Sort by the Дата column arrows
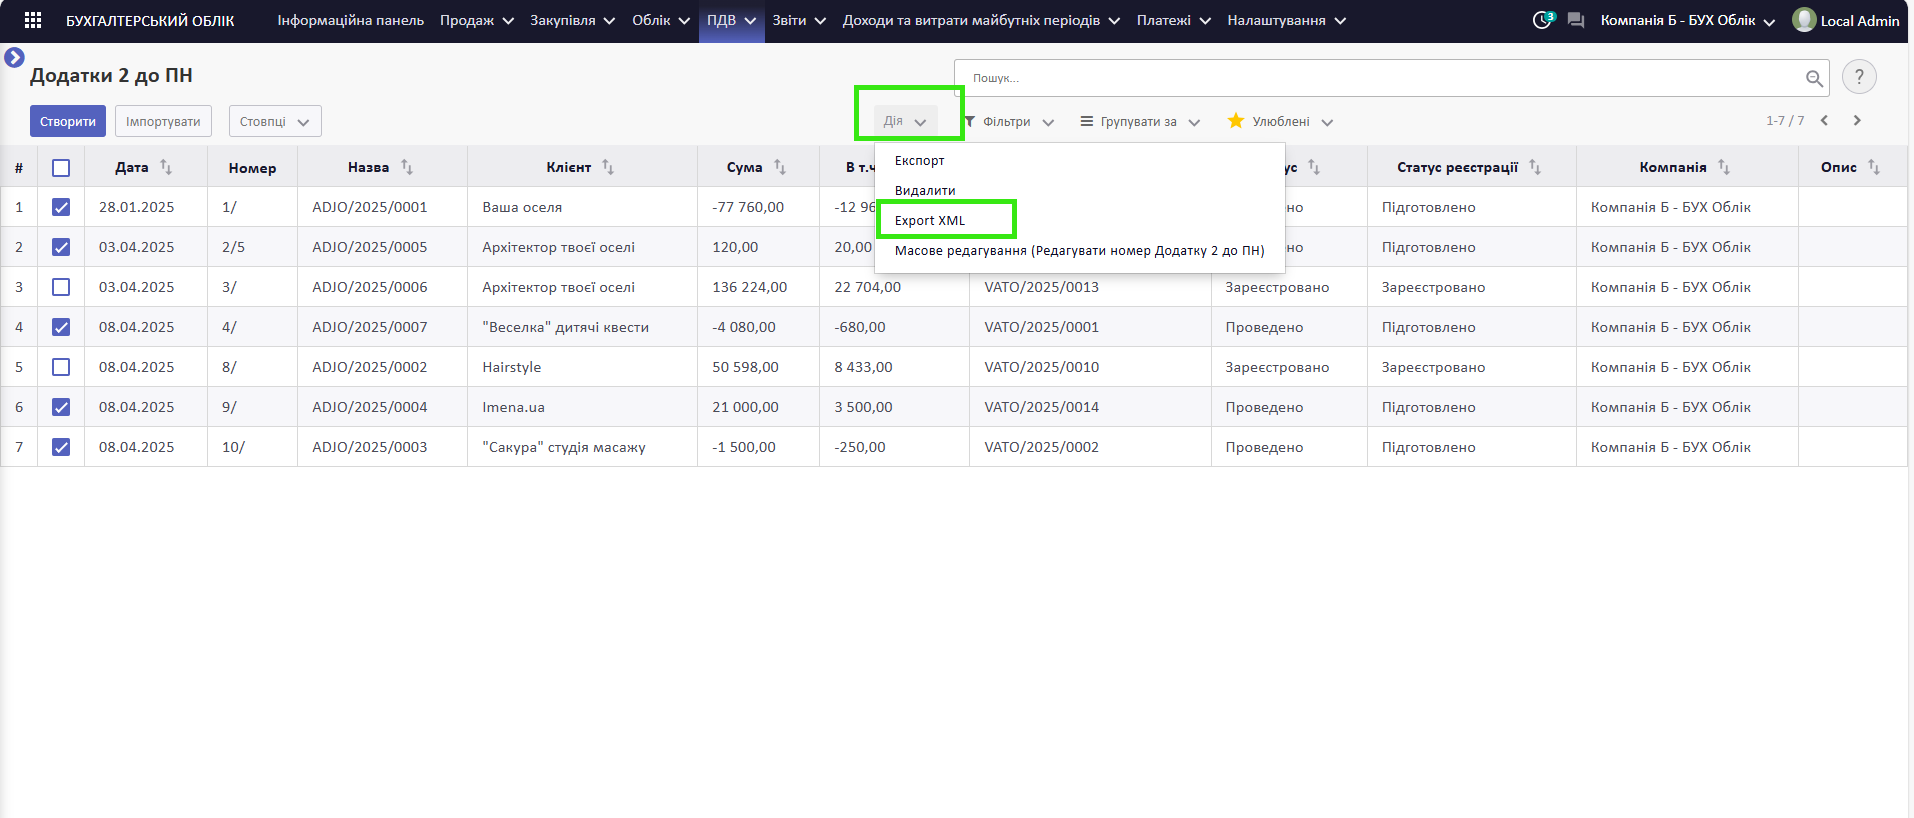1914x818 pixels. point(166,167)
